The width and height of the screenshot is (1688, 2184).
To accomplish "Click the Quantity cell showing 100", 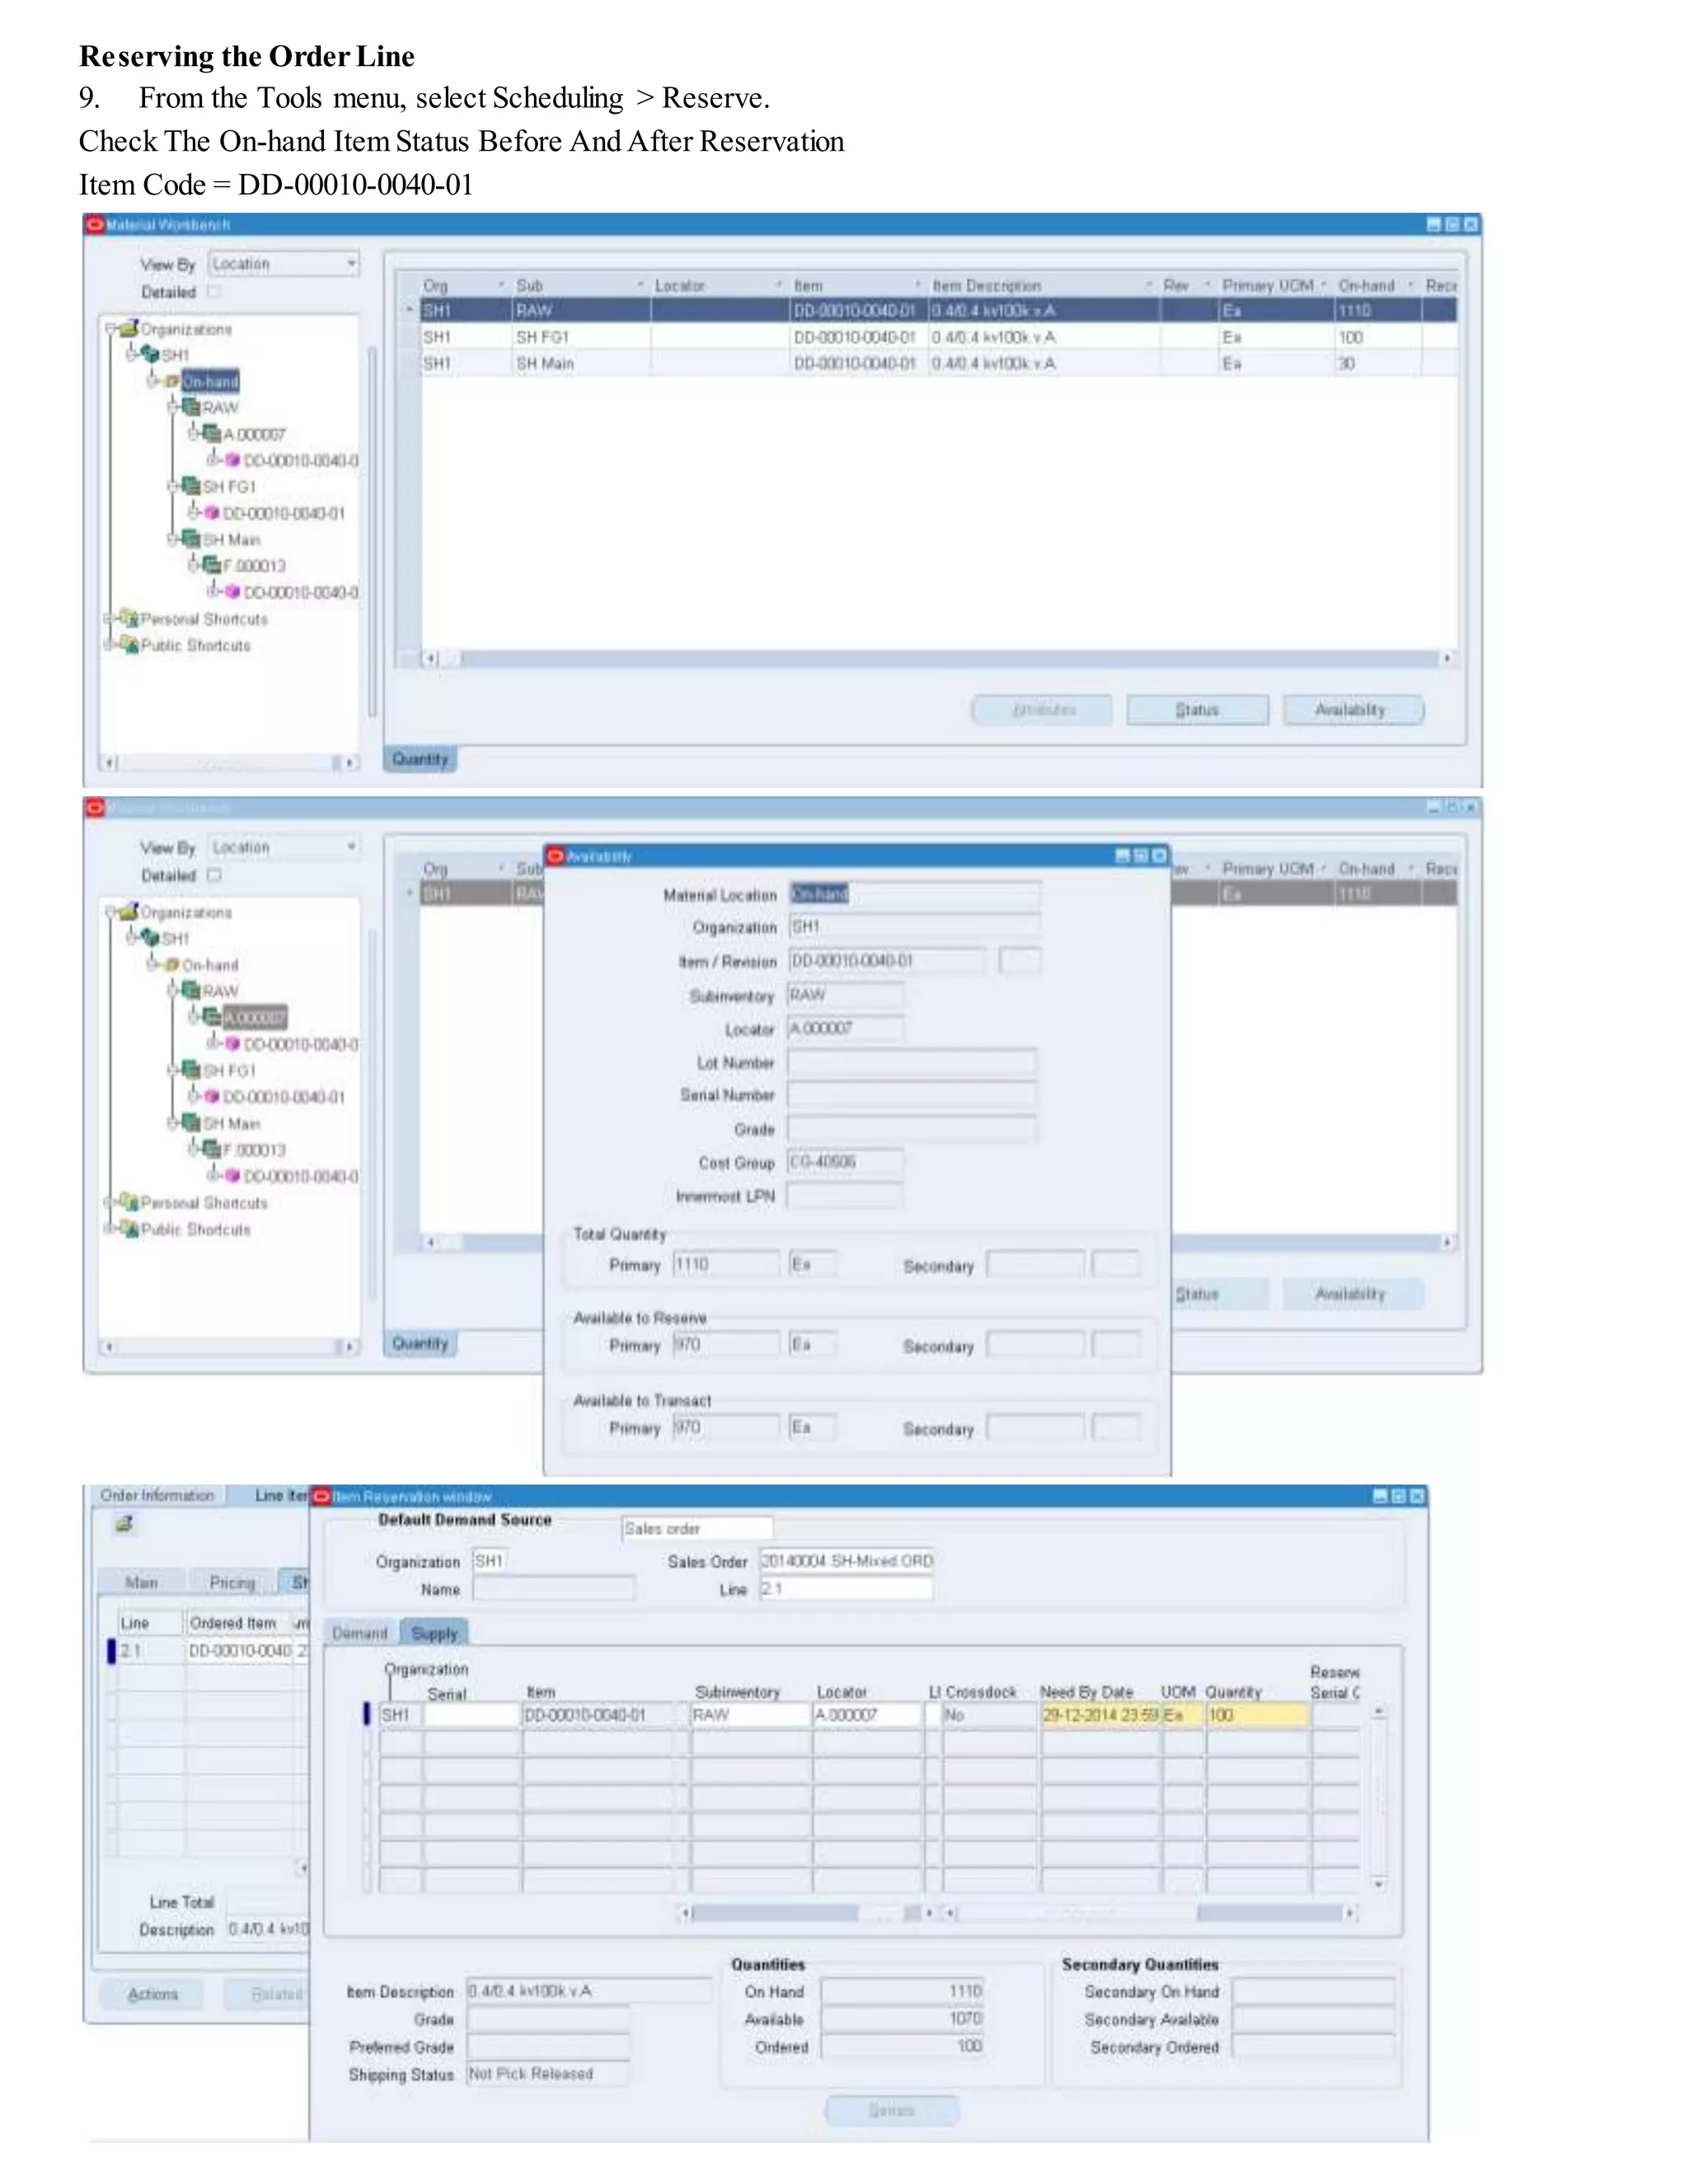I will 1257,1715.
